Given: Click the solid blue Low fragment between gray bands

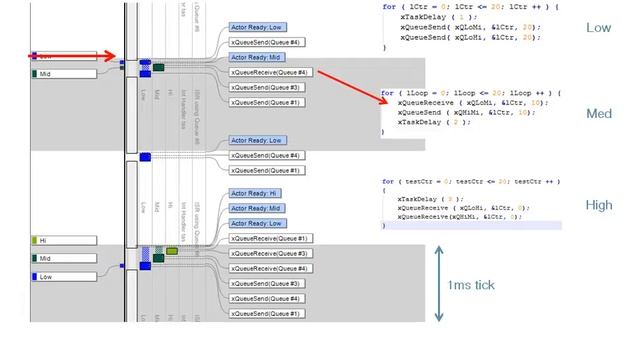Looking at the screenshot, I should tap(145, 157).
